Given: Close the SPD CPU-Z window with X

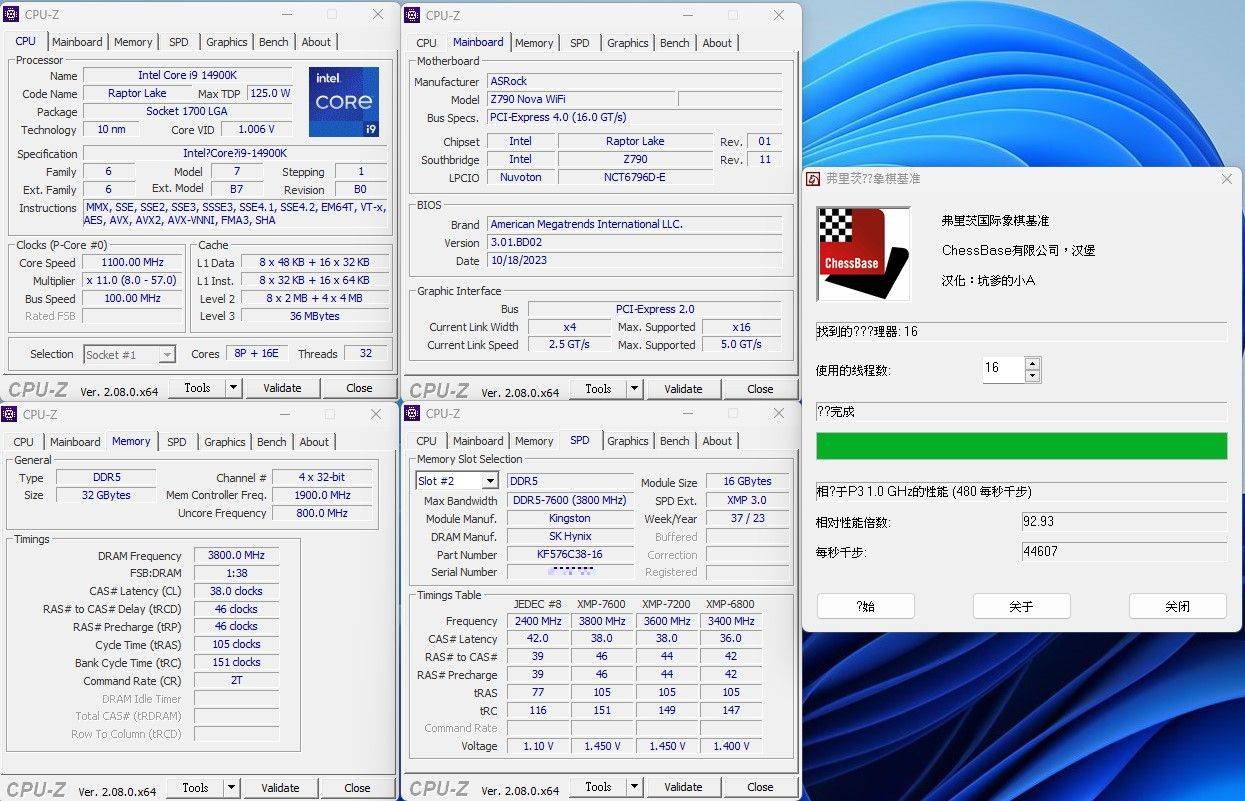Looking at the screenshot, I should point(778,414).
